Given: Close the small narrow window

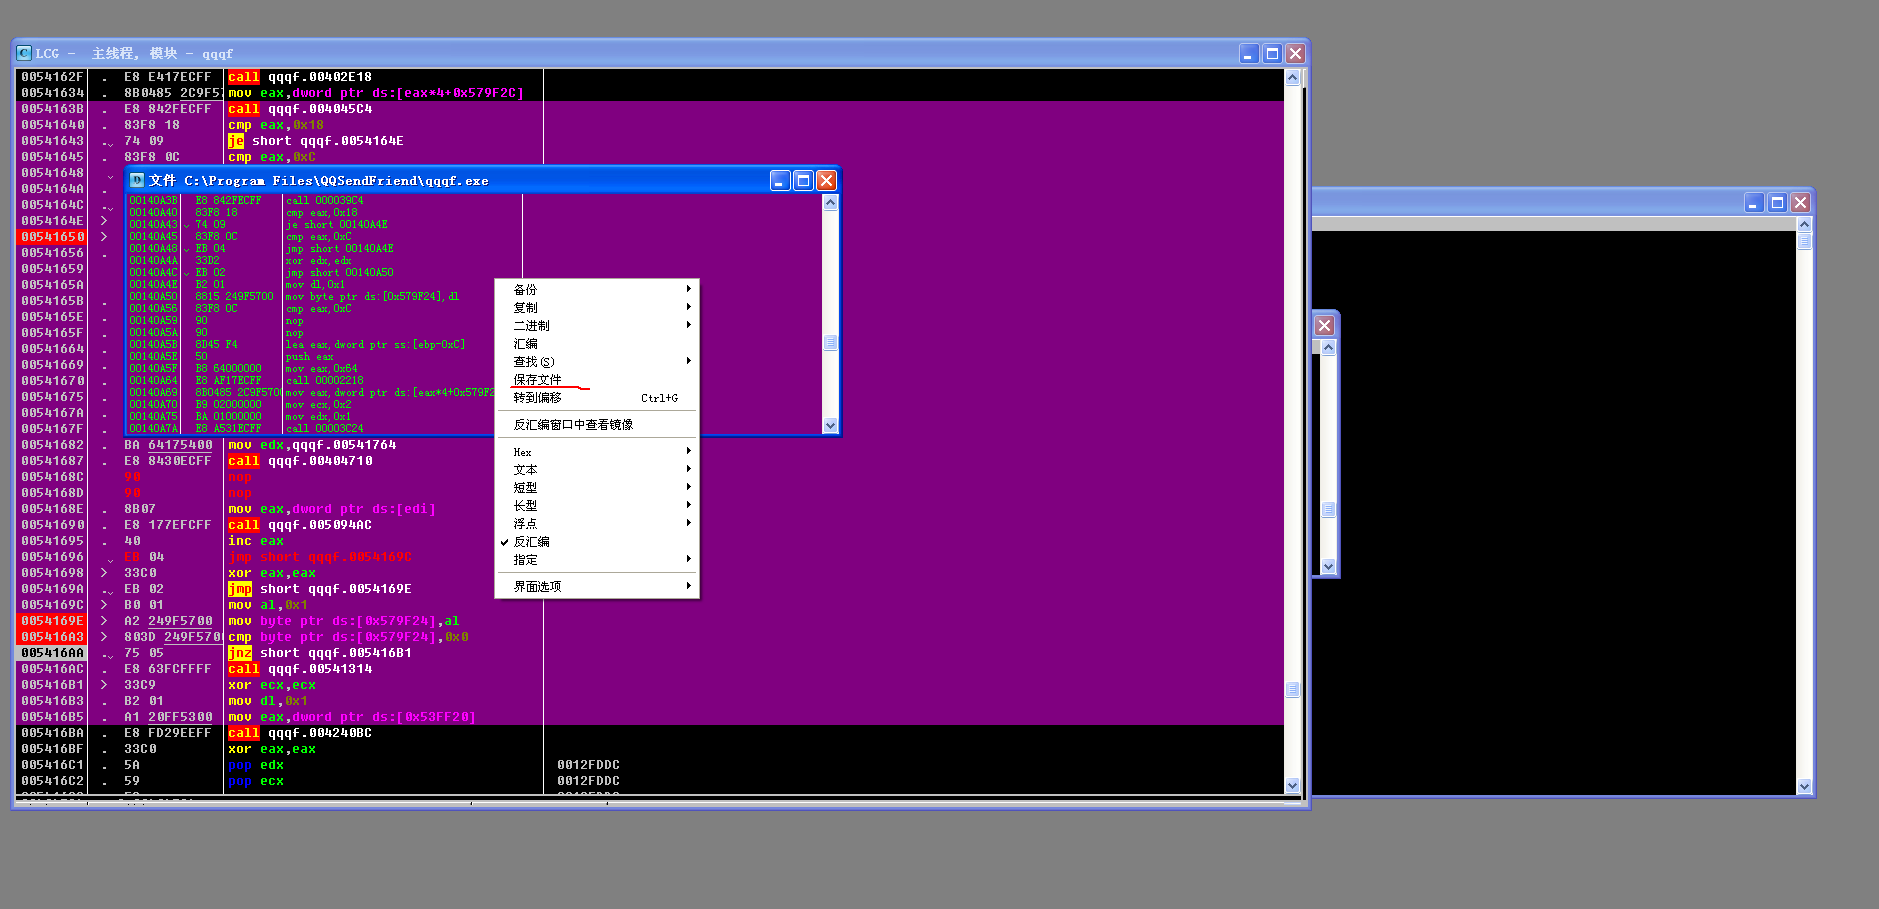Looking at the screenshot, I should pos(1324,326).
